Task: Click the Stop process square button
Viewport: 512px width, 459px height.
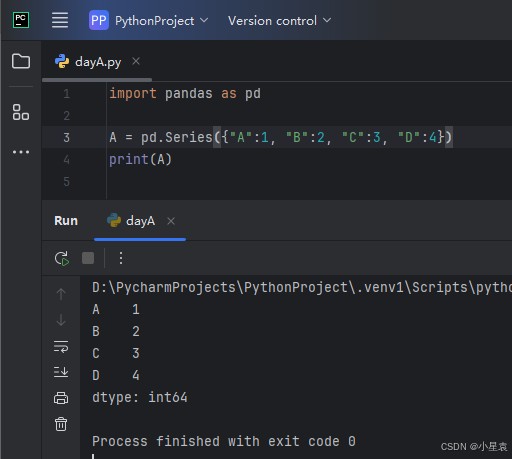Action: (88, 258)
